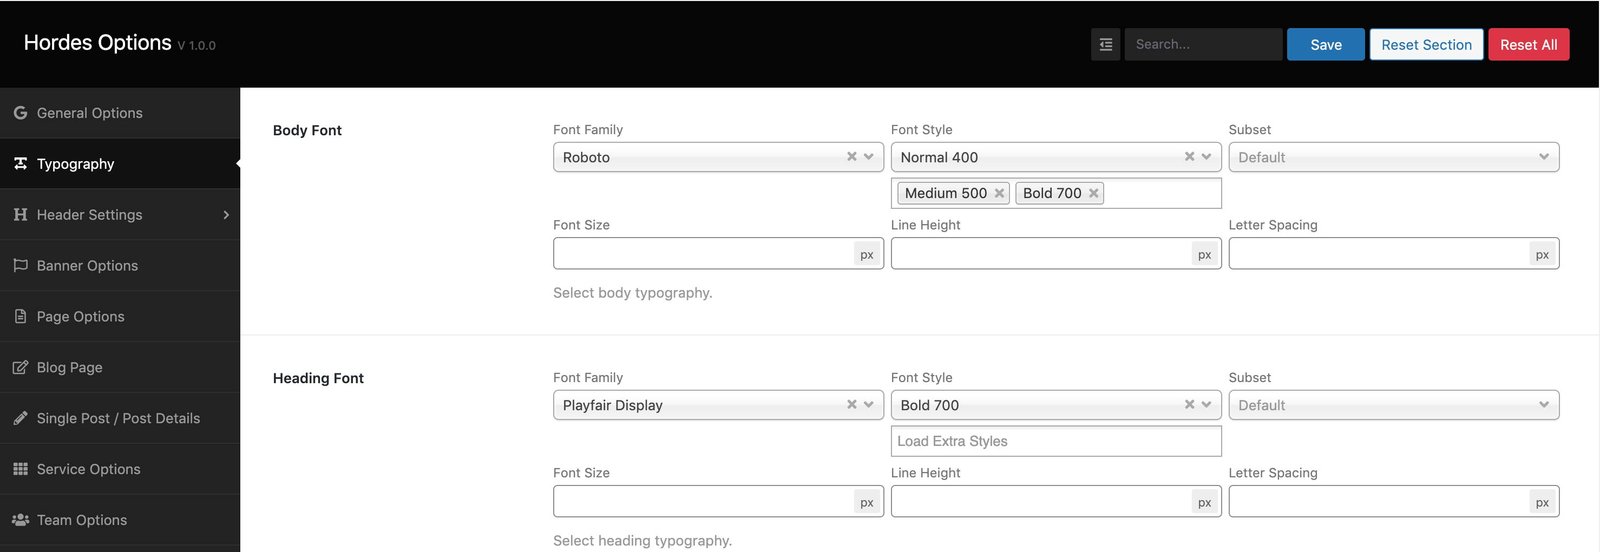This screenshot has height=552, width=1600.
Task: Clear the Roboto font family selection
Action: [852, 157]
